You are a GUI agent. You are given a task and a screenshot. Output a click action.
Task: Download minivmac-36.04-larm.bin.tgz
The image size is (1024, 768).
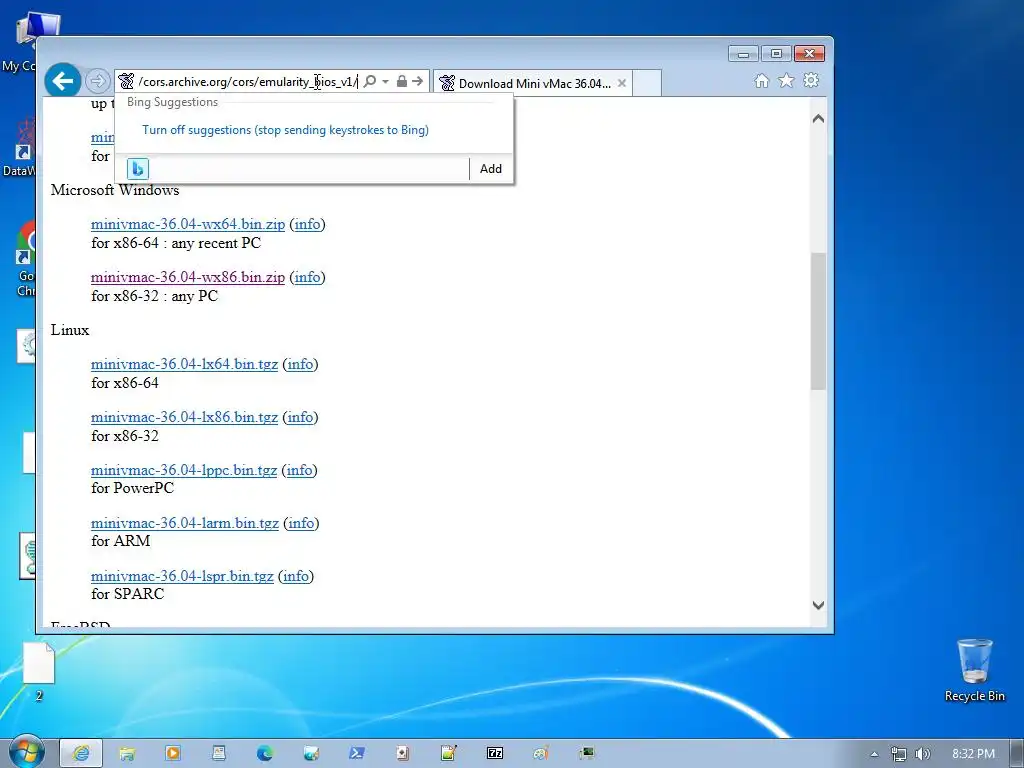coord(185,522)
